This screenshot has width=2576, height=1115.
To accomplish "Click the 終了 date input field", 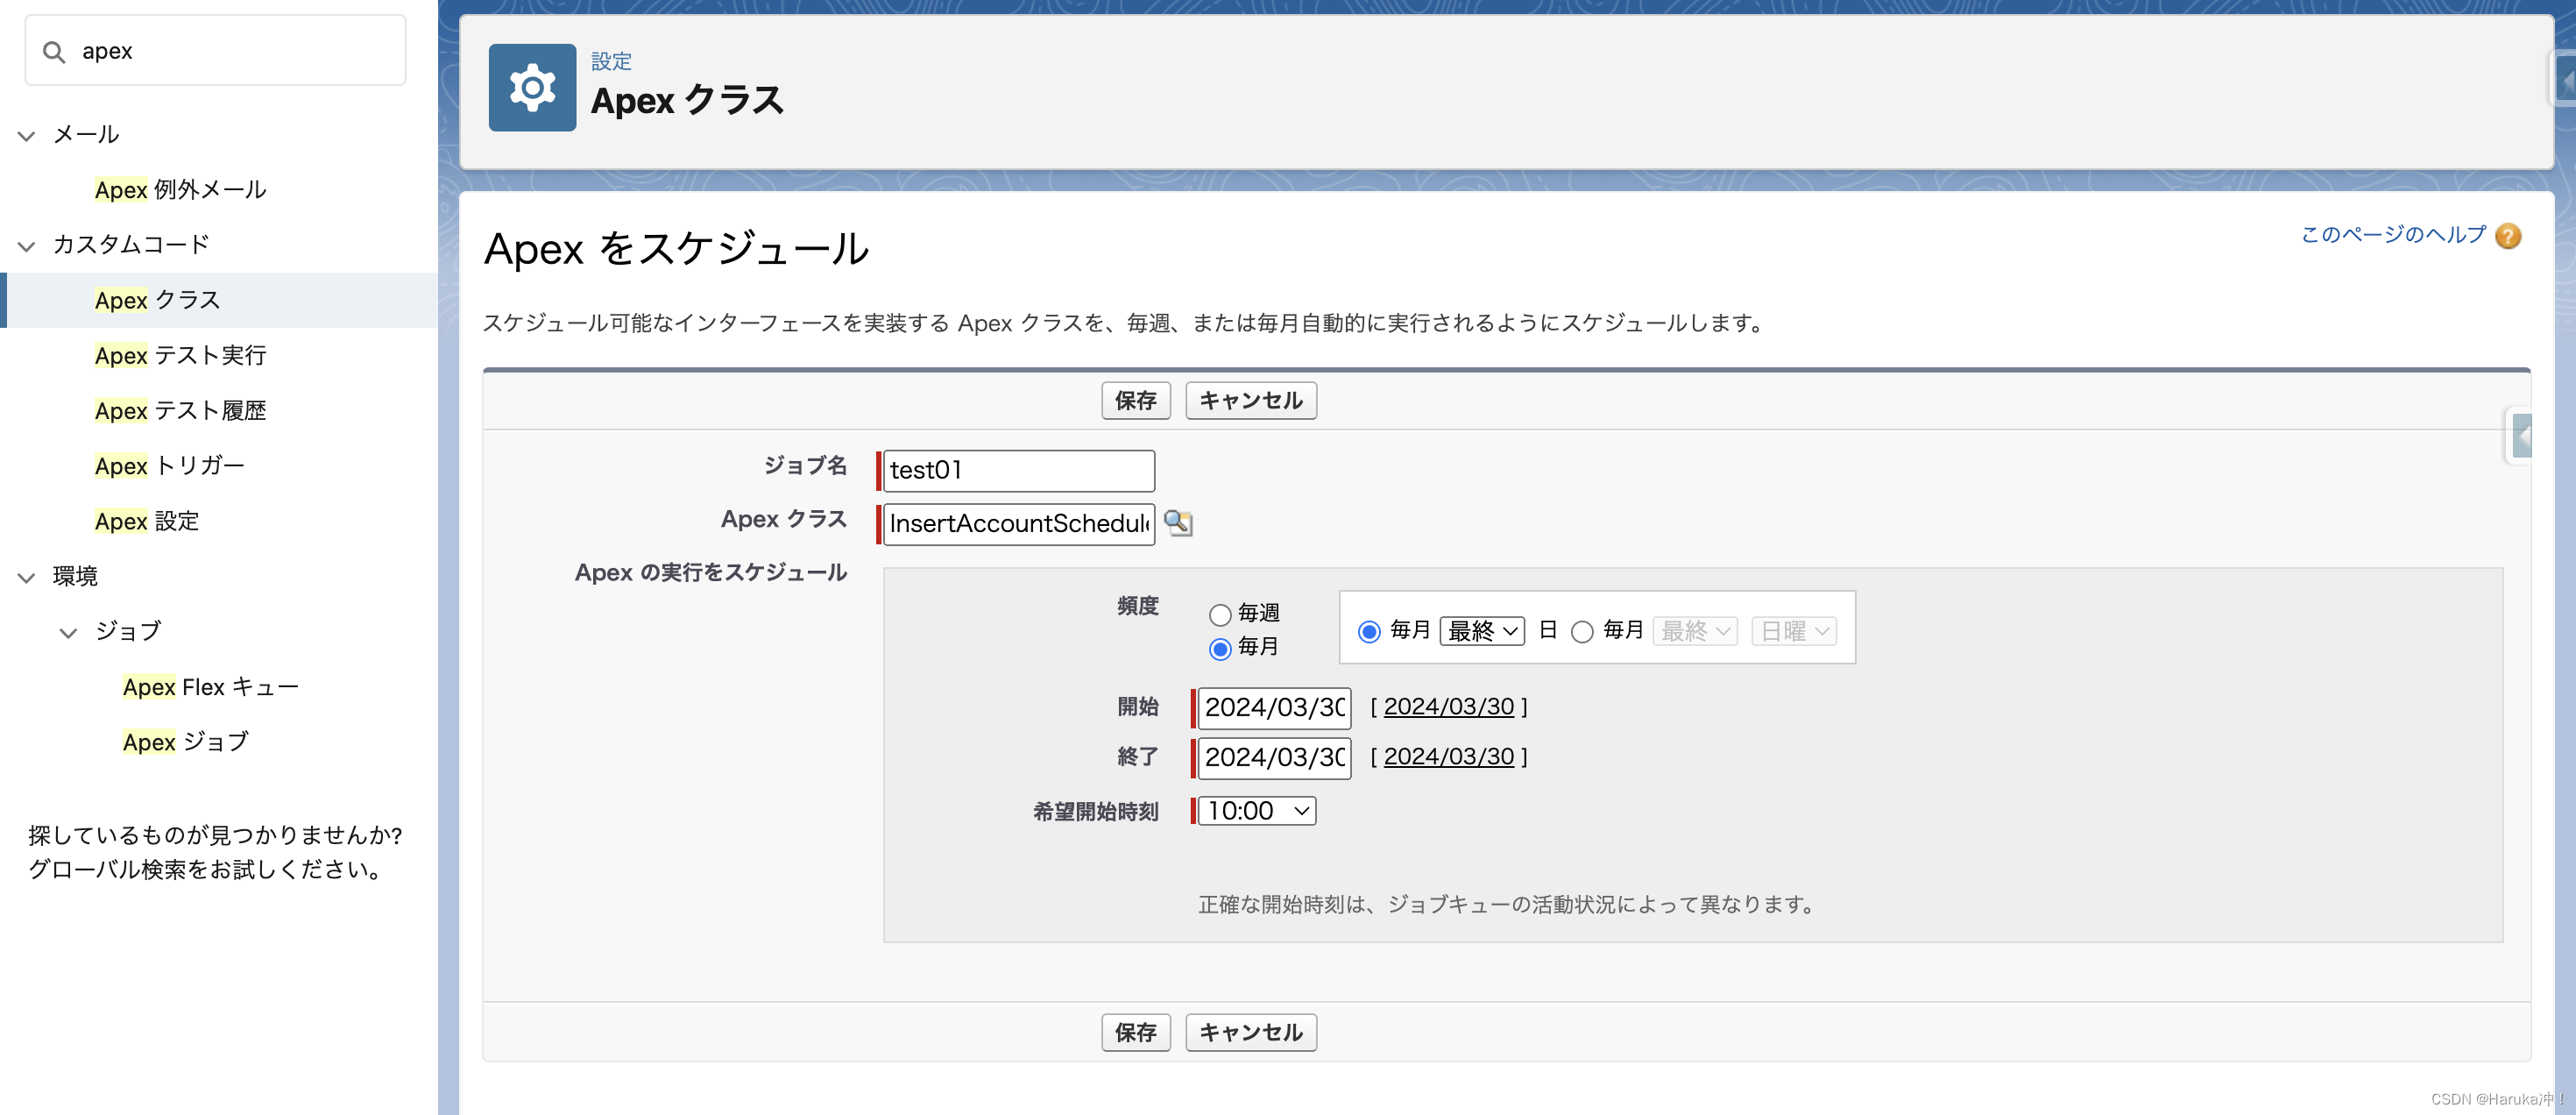I will point(1272,758).
